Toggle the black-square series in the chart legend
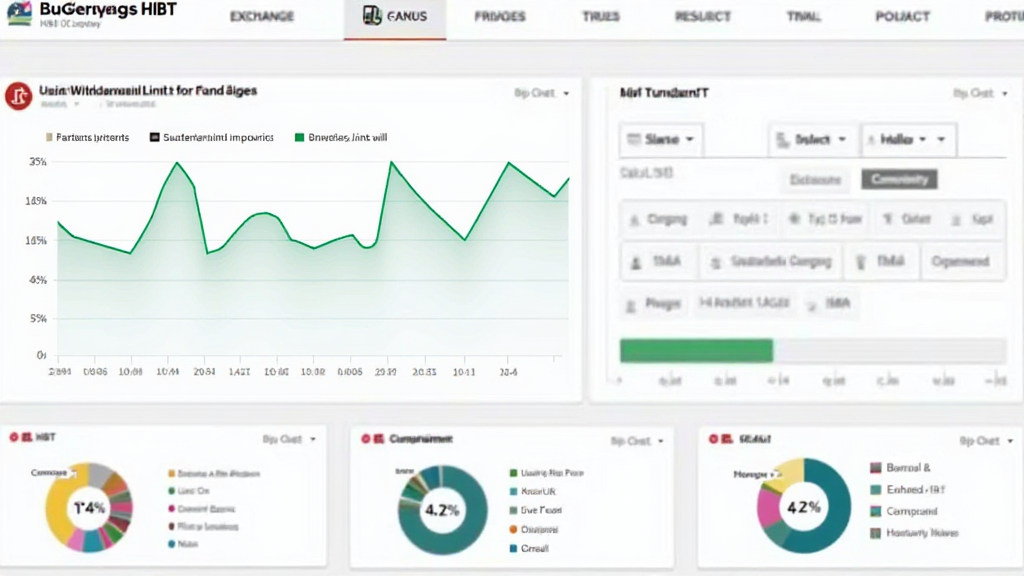 point(154,138)
